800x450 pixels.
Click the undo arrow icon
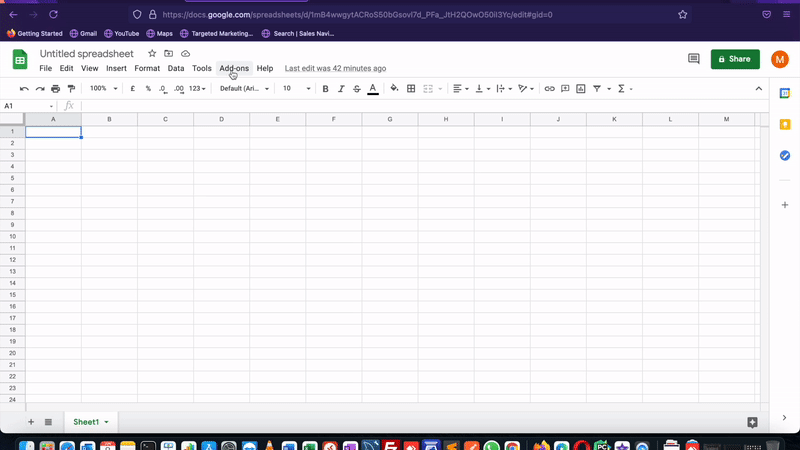click(24, 89)
